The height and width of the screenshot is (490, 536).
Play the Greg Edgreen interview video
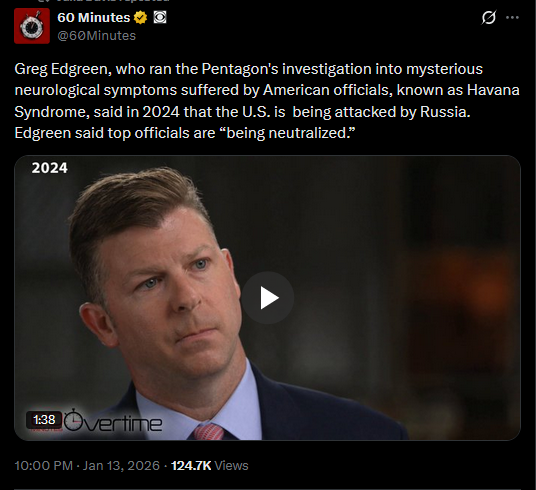coord(268,297)
